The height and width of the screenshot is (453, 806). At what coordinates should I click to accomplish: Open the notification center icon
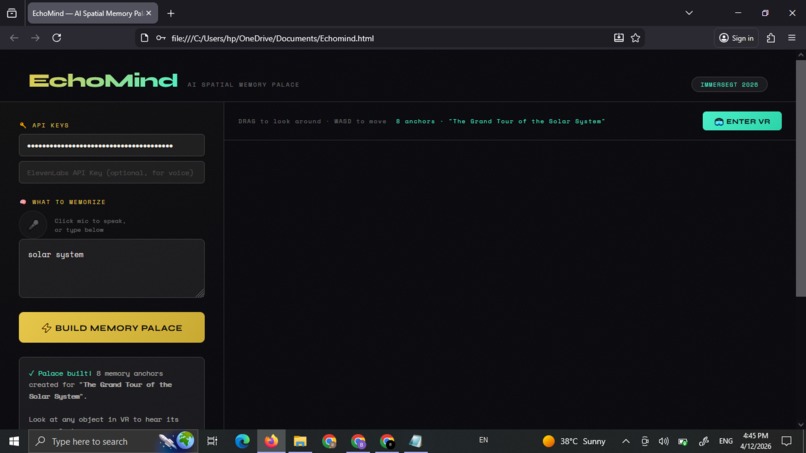786,441
